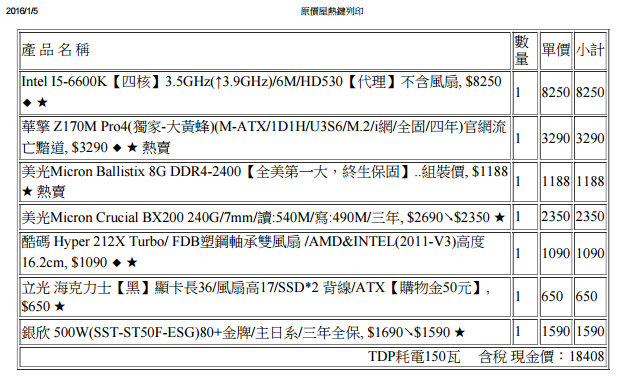Select the Intel I5-6600K product row text
Image resolution: width=620 pixels, height=381 pixels.
[x=261, y=92]
